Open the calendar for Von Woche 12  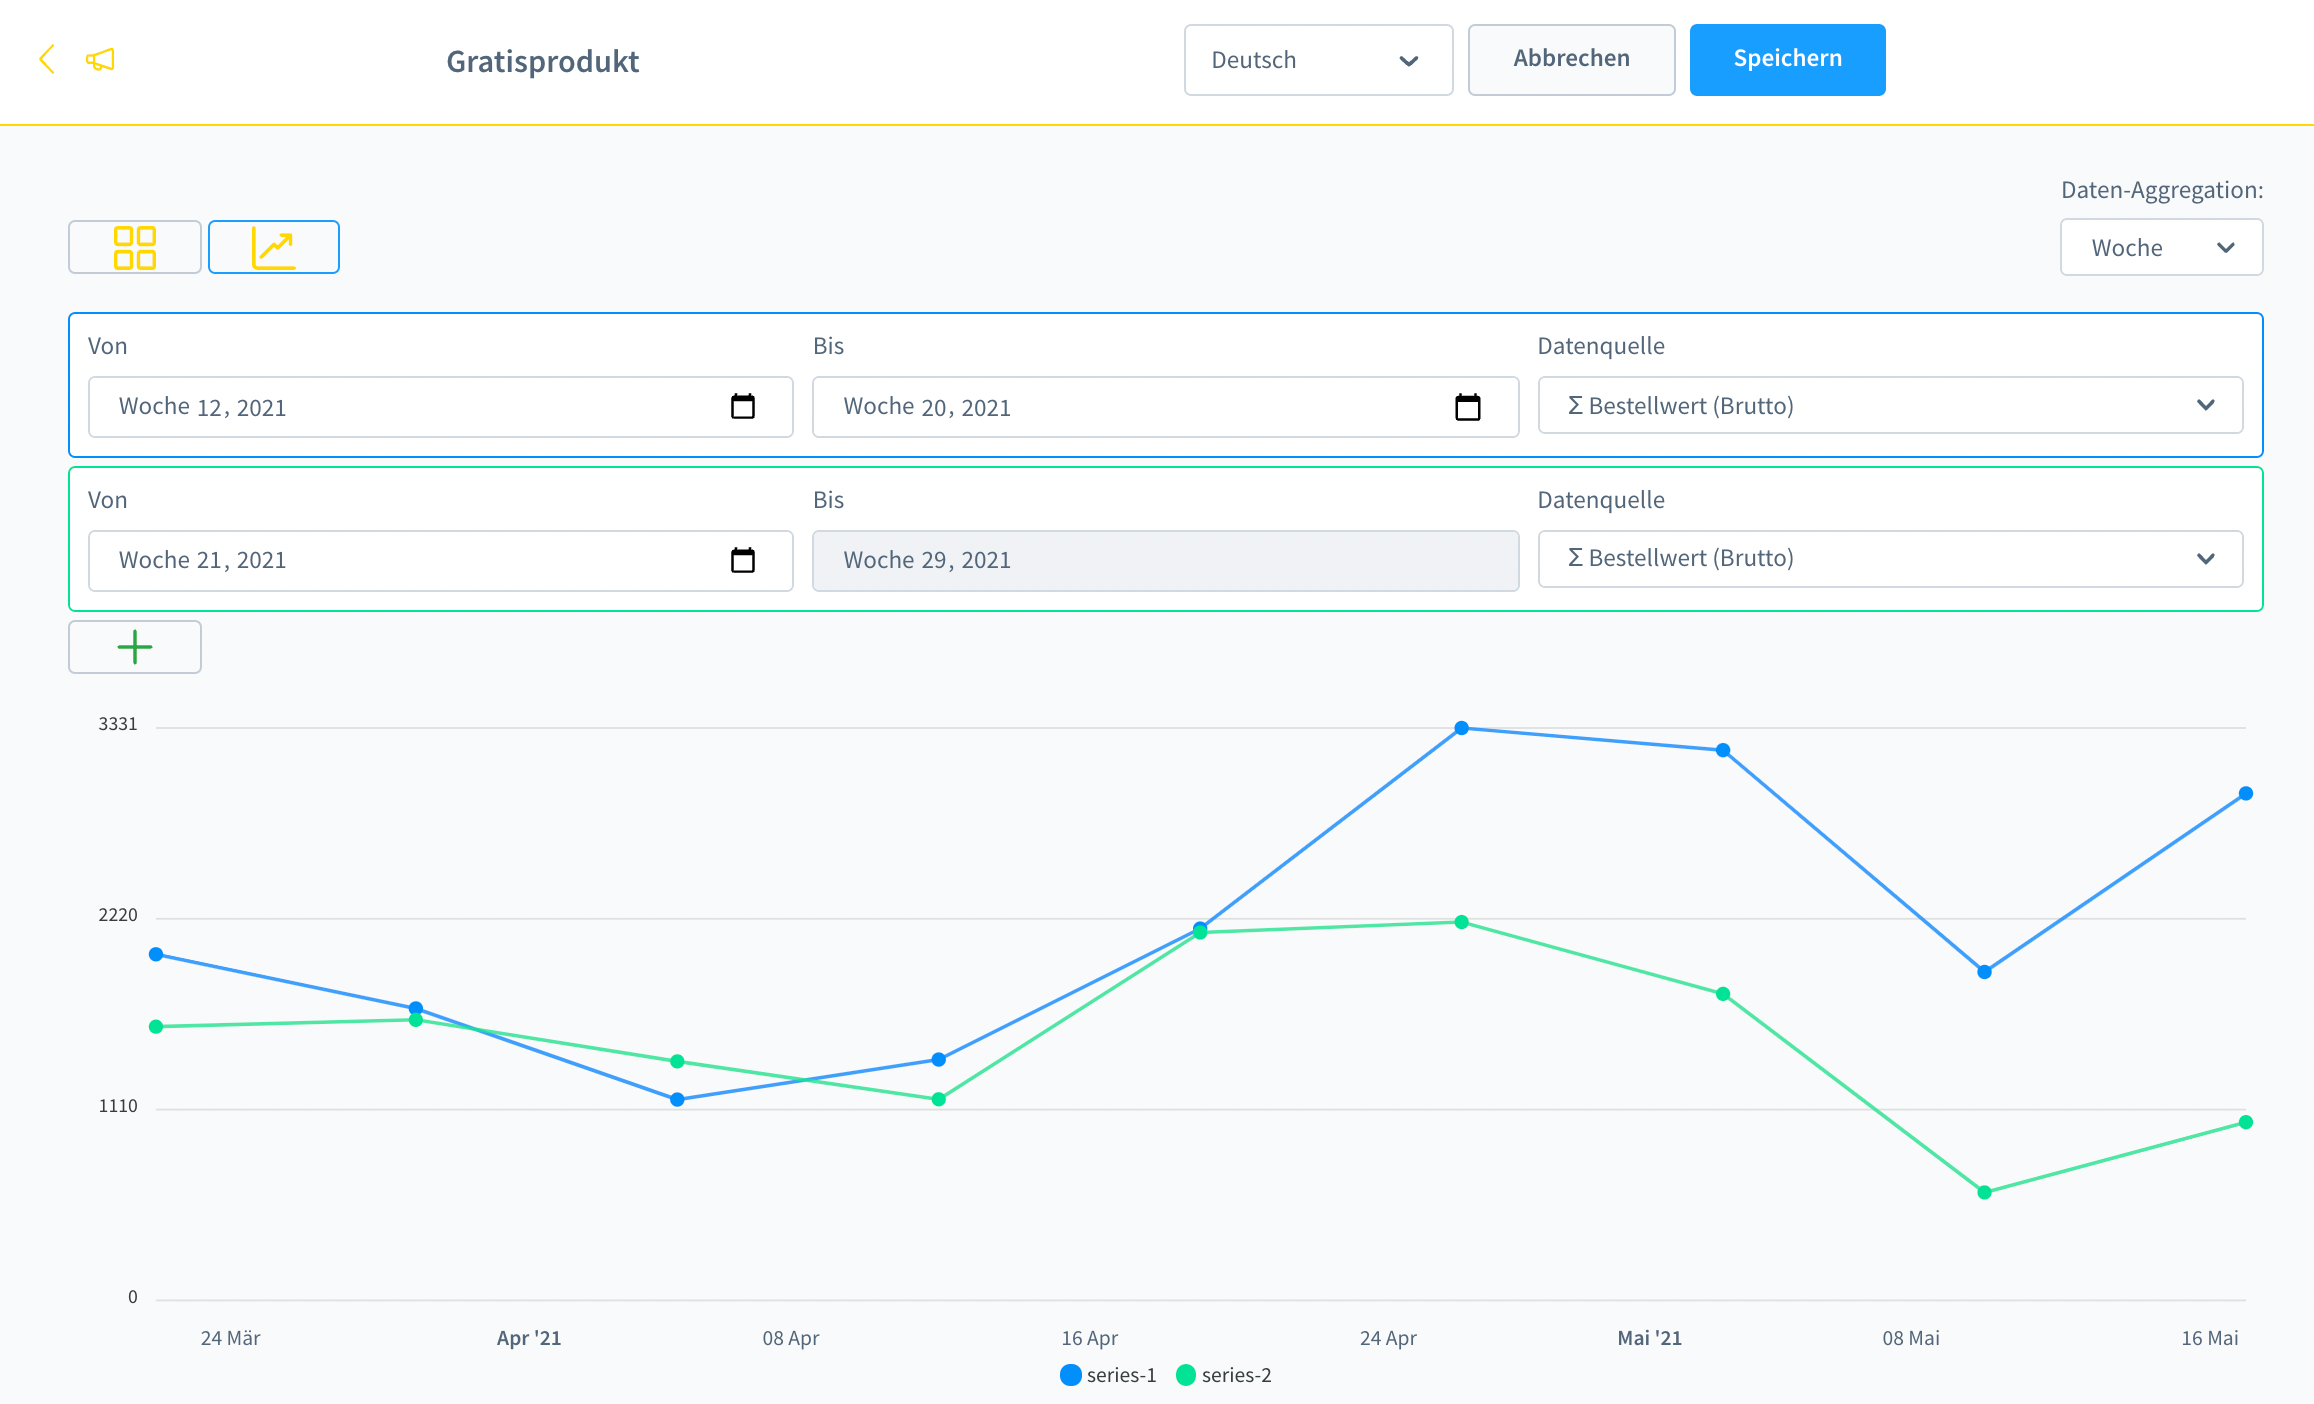coord(743,406)
